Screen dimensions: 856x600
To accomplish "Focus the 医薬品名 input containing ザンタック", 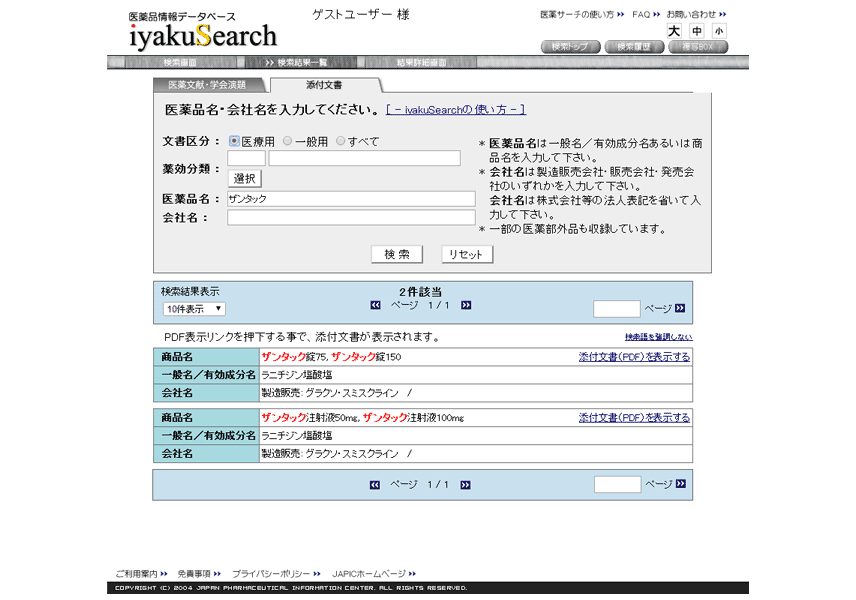I will [351, 199].
